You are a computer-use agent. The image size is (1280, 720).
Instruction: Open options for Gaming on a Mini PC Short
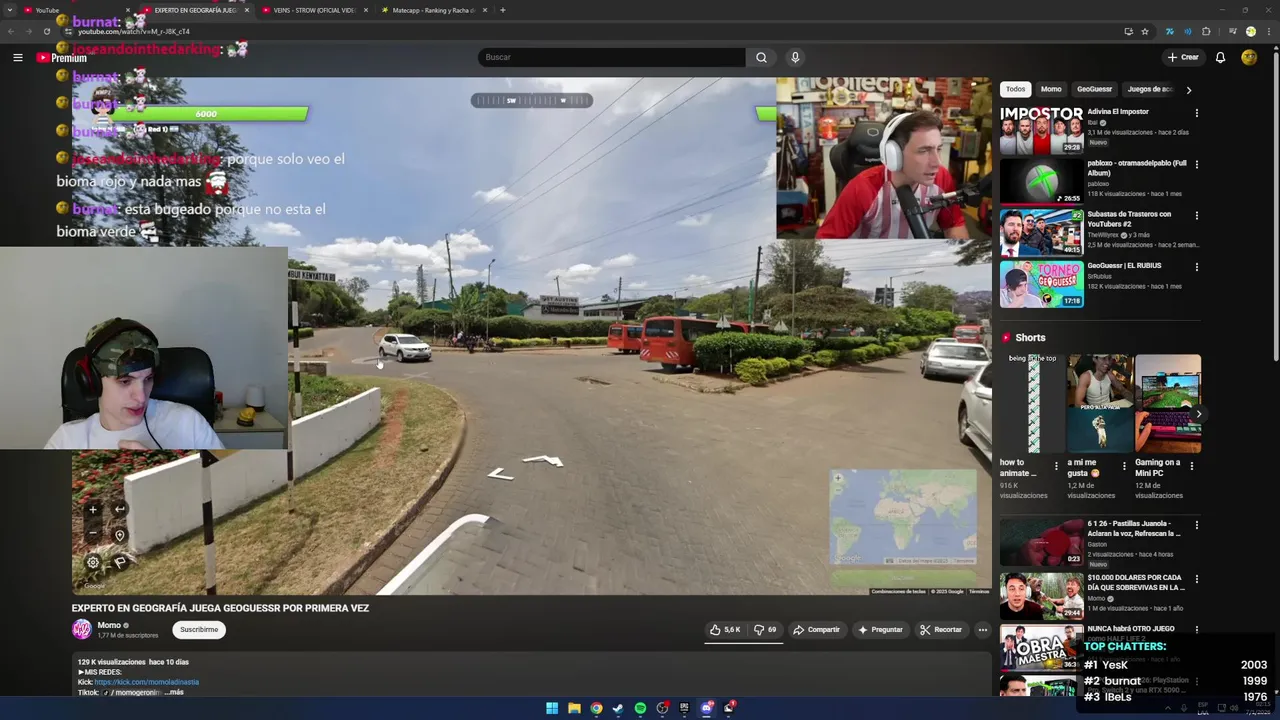click(x=1192, y=466)
